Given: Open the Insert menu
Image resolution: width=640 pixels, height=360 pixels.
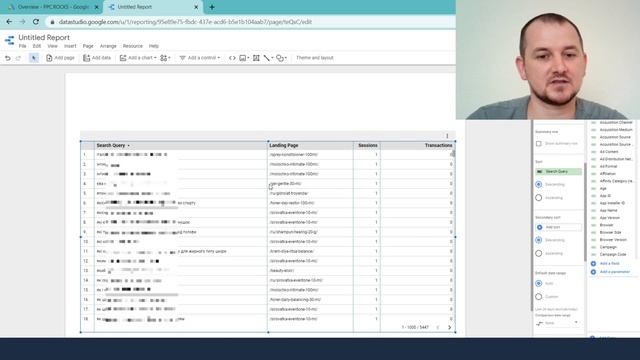Looking at the screenshot, I should [70, 46].
